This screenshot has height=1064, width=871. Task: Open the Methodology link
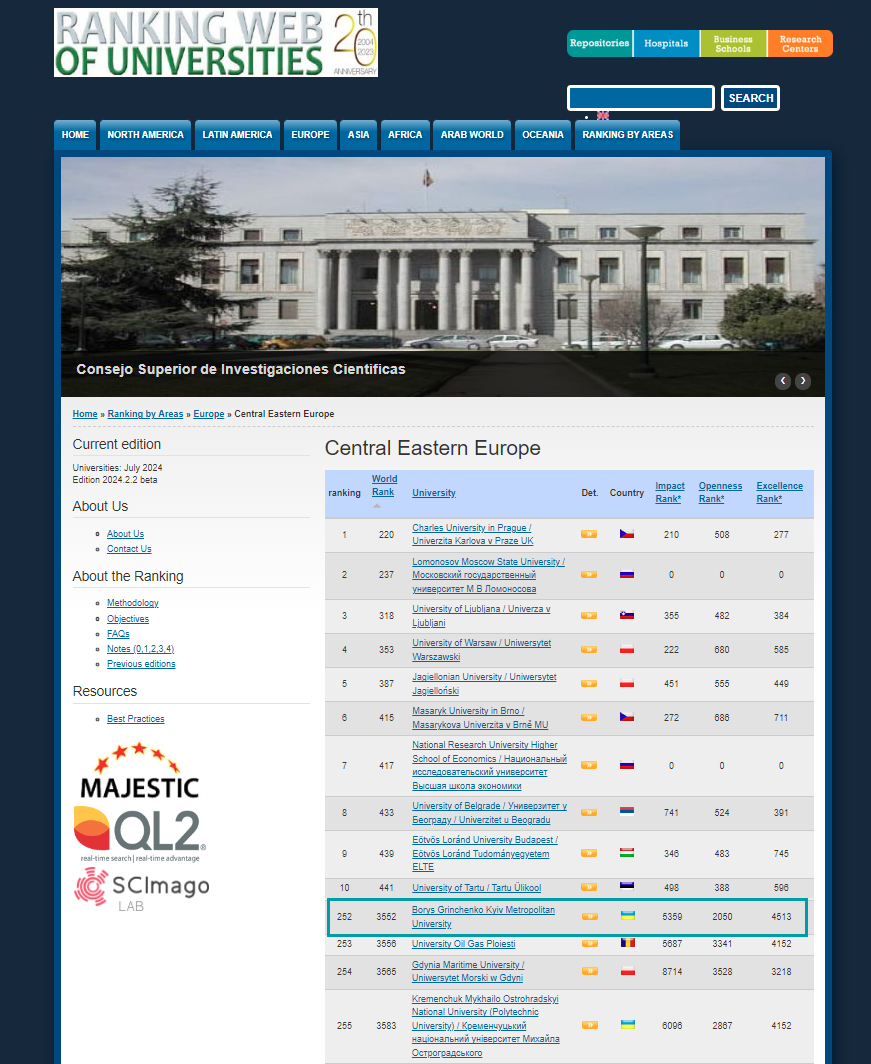point(133,603)
